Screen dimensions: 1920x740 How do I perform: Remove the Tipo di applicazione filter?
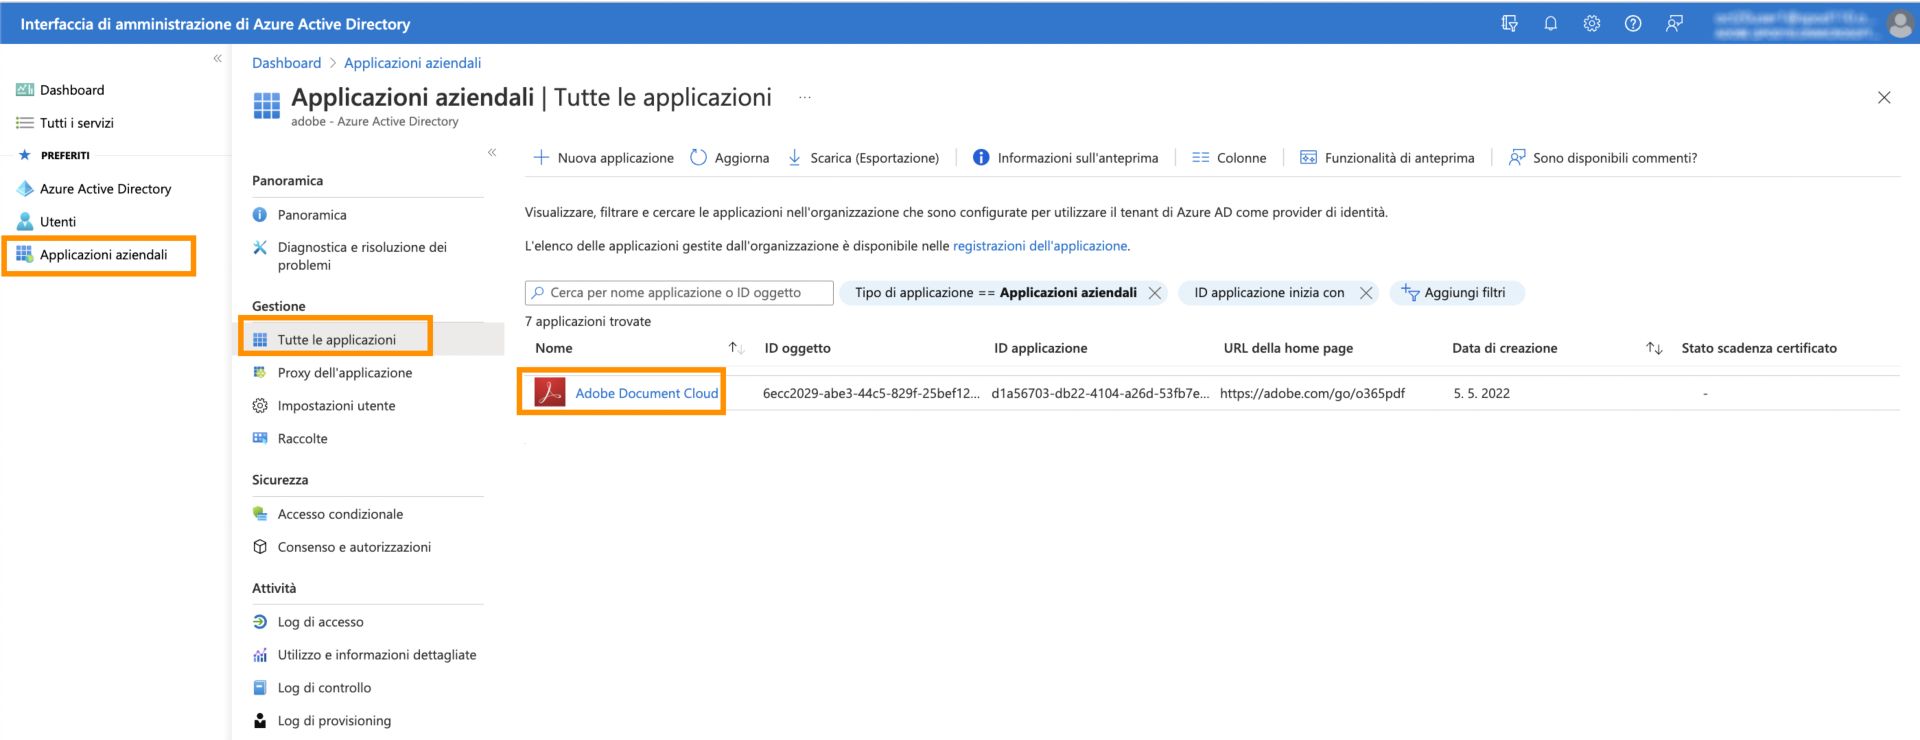click(1155, 293)
